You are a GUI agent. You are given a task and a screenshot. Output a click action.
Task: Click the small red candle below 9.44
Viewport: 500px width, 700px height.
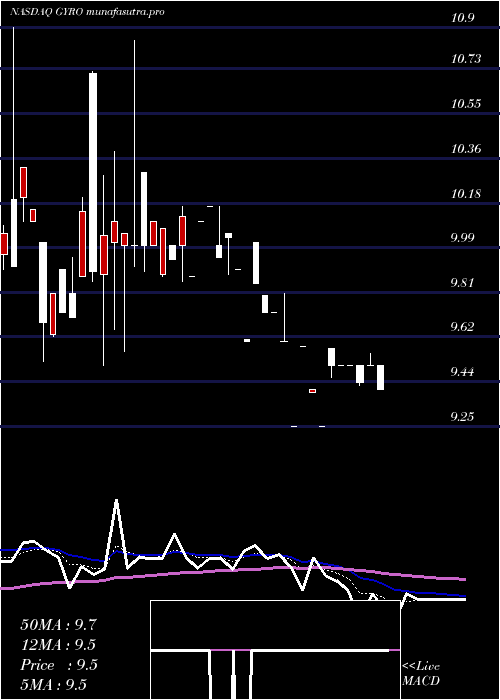[312, 391]
